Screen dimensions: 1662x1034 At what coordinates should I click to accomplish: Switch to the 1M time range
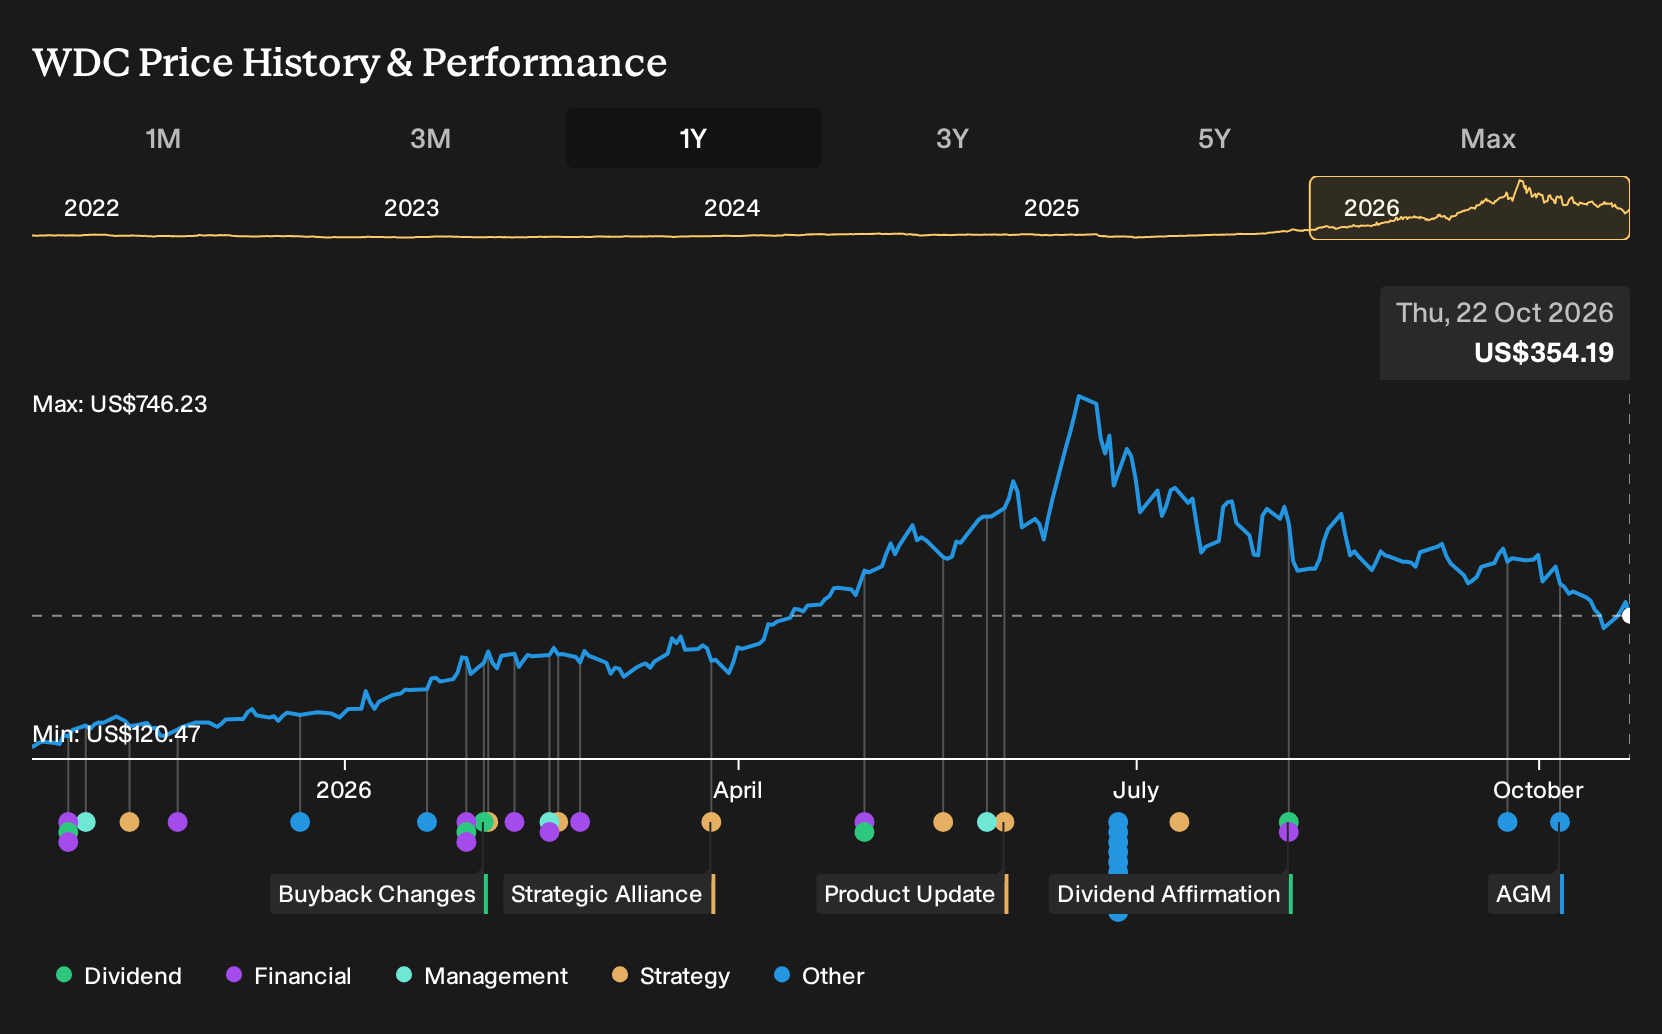[x=163, y=138]
